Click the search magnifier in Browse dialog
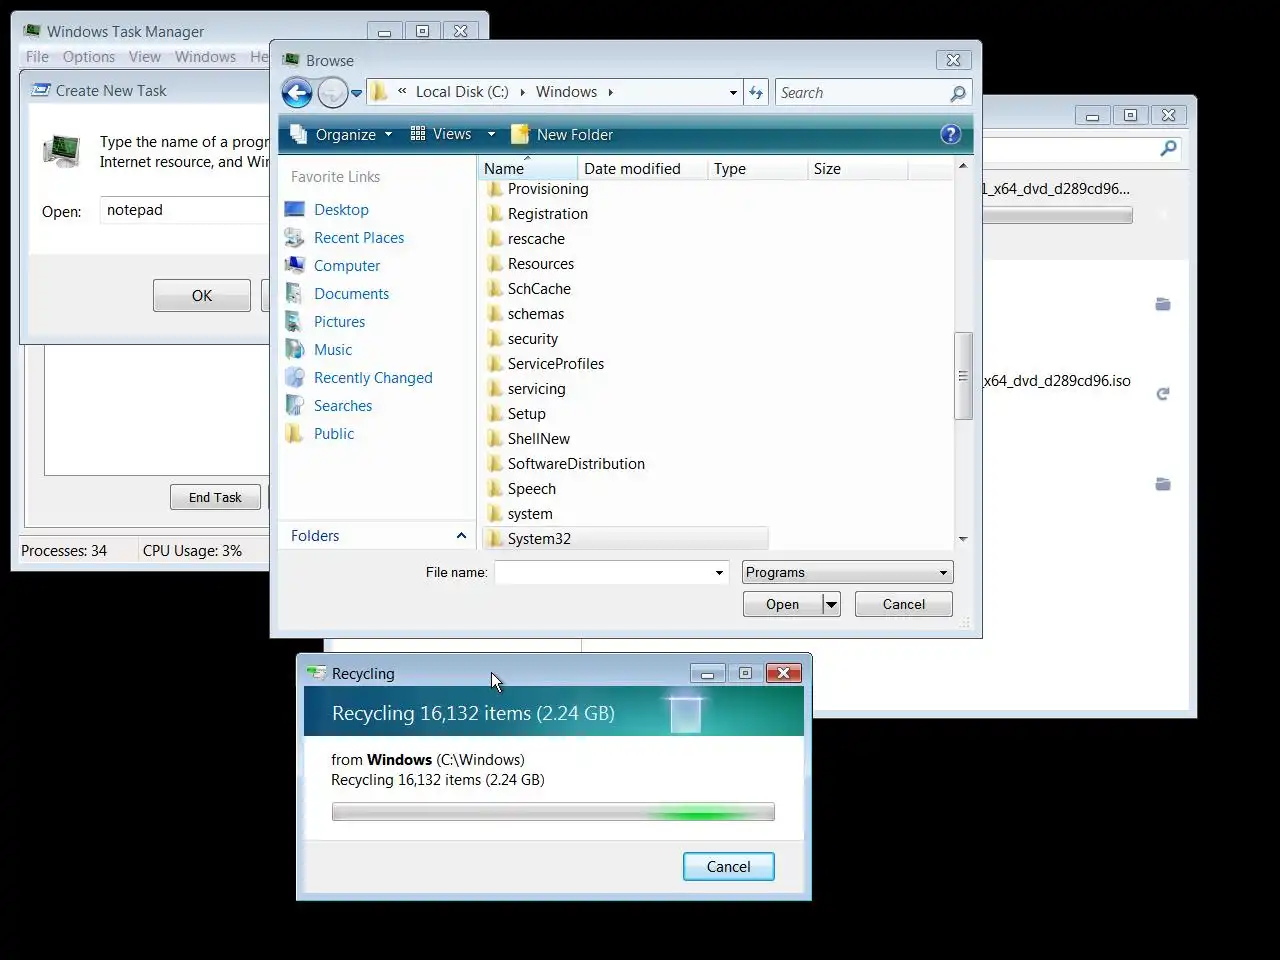This screenshot has width=1280, height=960. (x=958, y=93)
